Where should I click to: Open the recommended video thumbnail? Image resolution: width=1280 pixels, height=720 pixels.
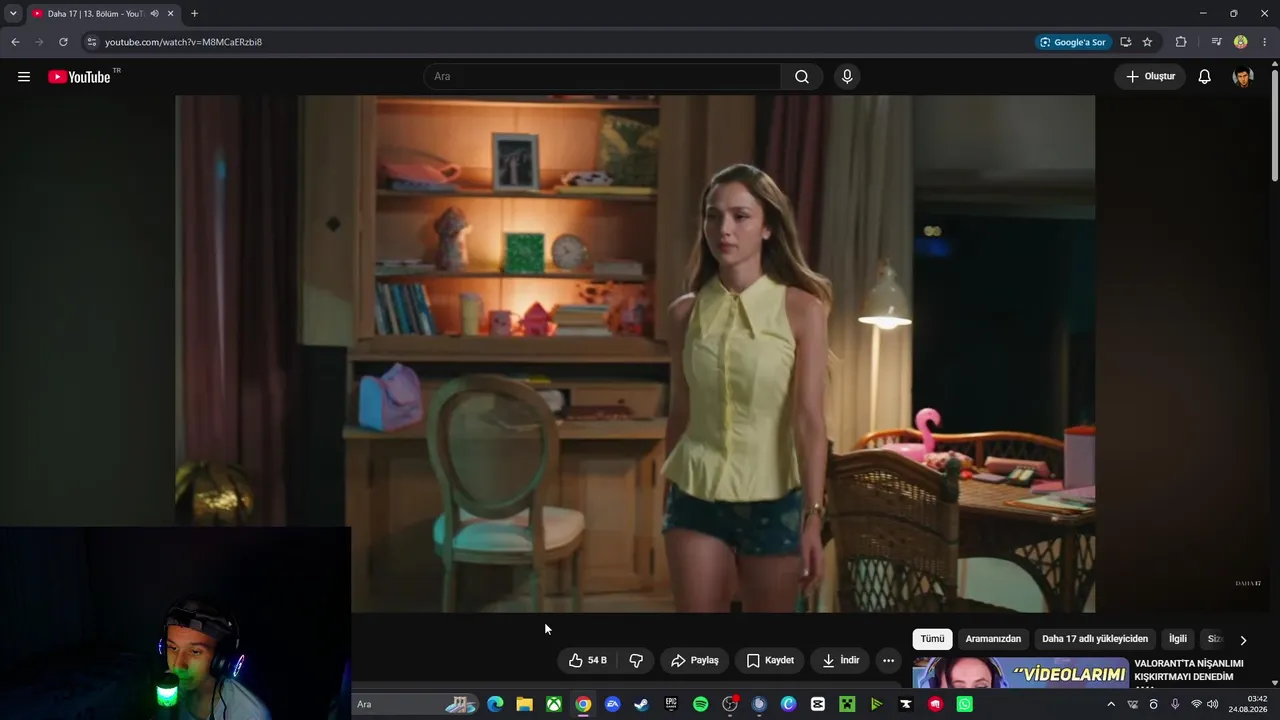point(1020,673)
